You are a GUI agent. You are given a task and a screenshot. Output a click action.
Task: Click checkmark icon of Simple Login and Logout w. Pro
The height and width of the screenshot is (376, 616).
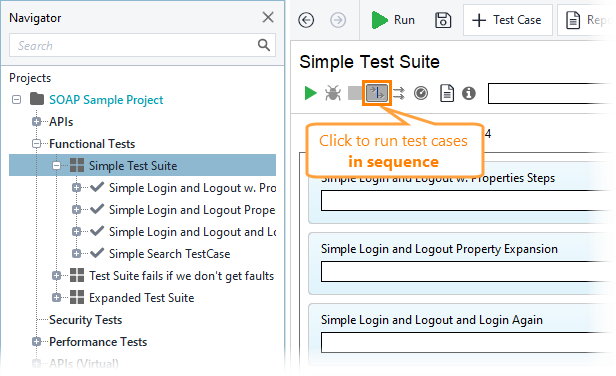click(x=97, y=187)
